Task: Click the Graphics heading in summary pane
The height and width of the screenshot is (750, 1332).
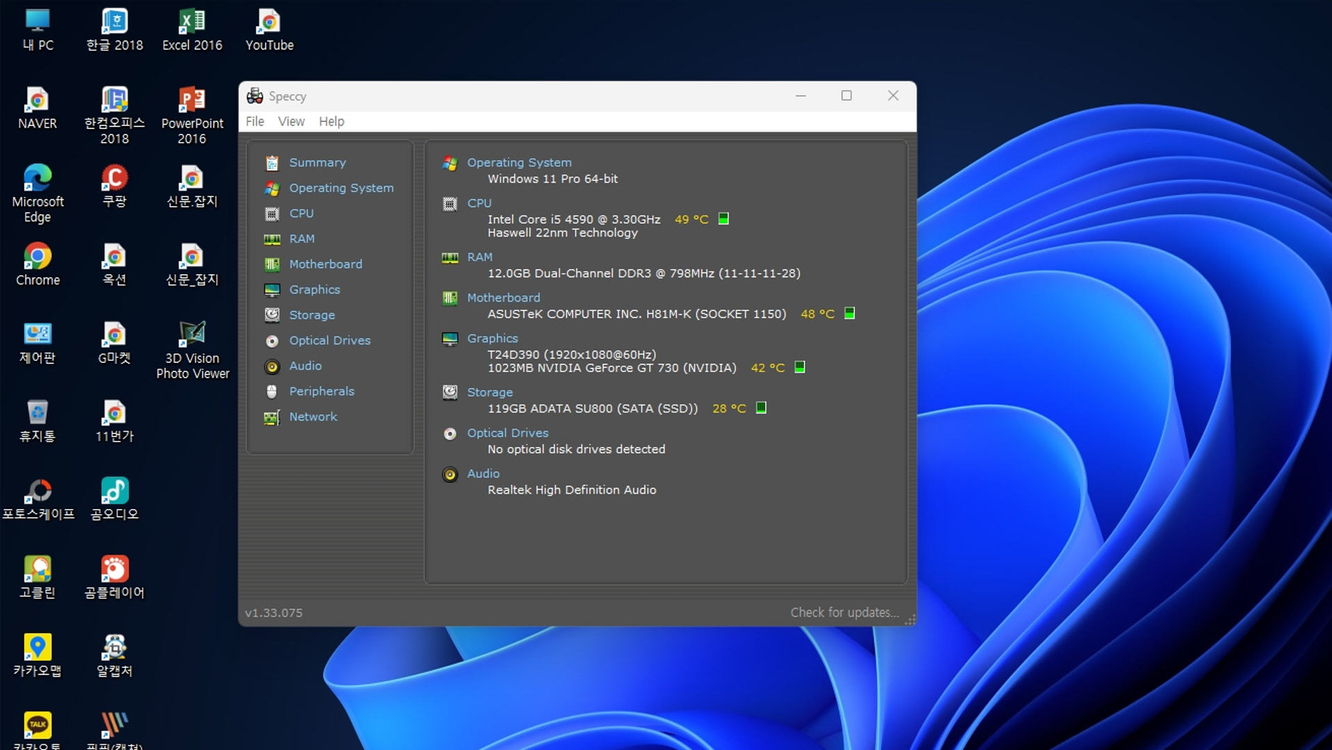Action: coord(492,338)
